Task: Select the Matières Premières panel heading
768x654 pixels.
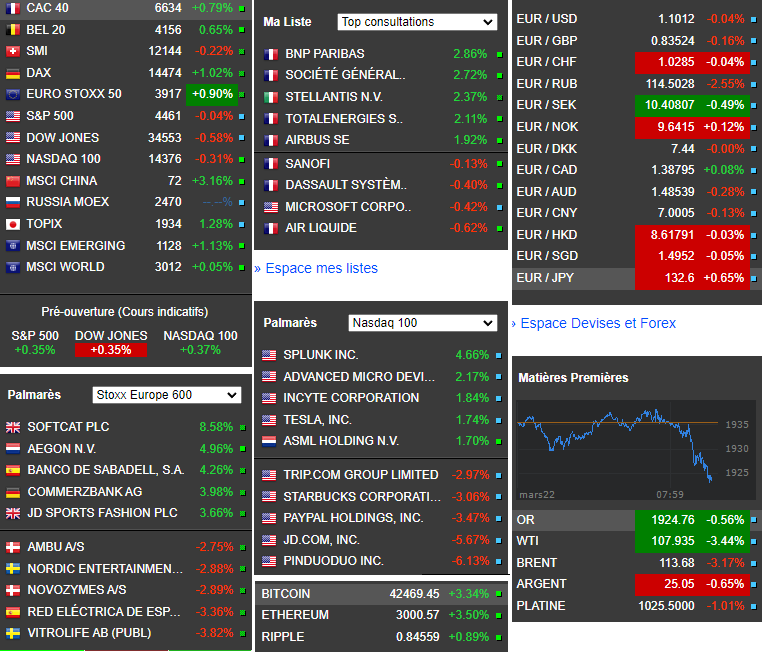Action: point(573,378)
